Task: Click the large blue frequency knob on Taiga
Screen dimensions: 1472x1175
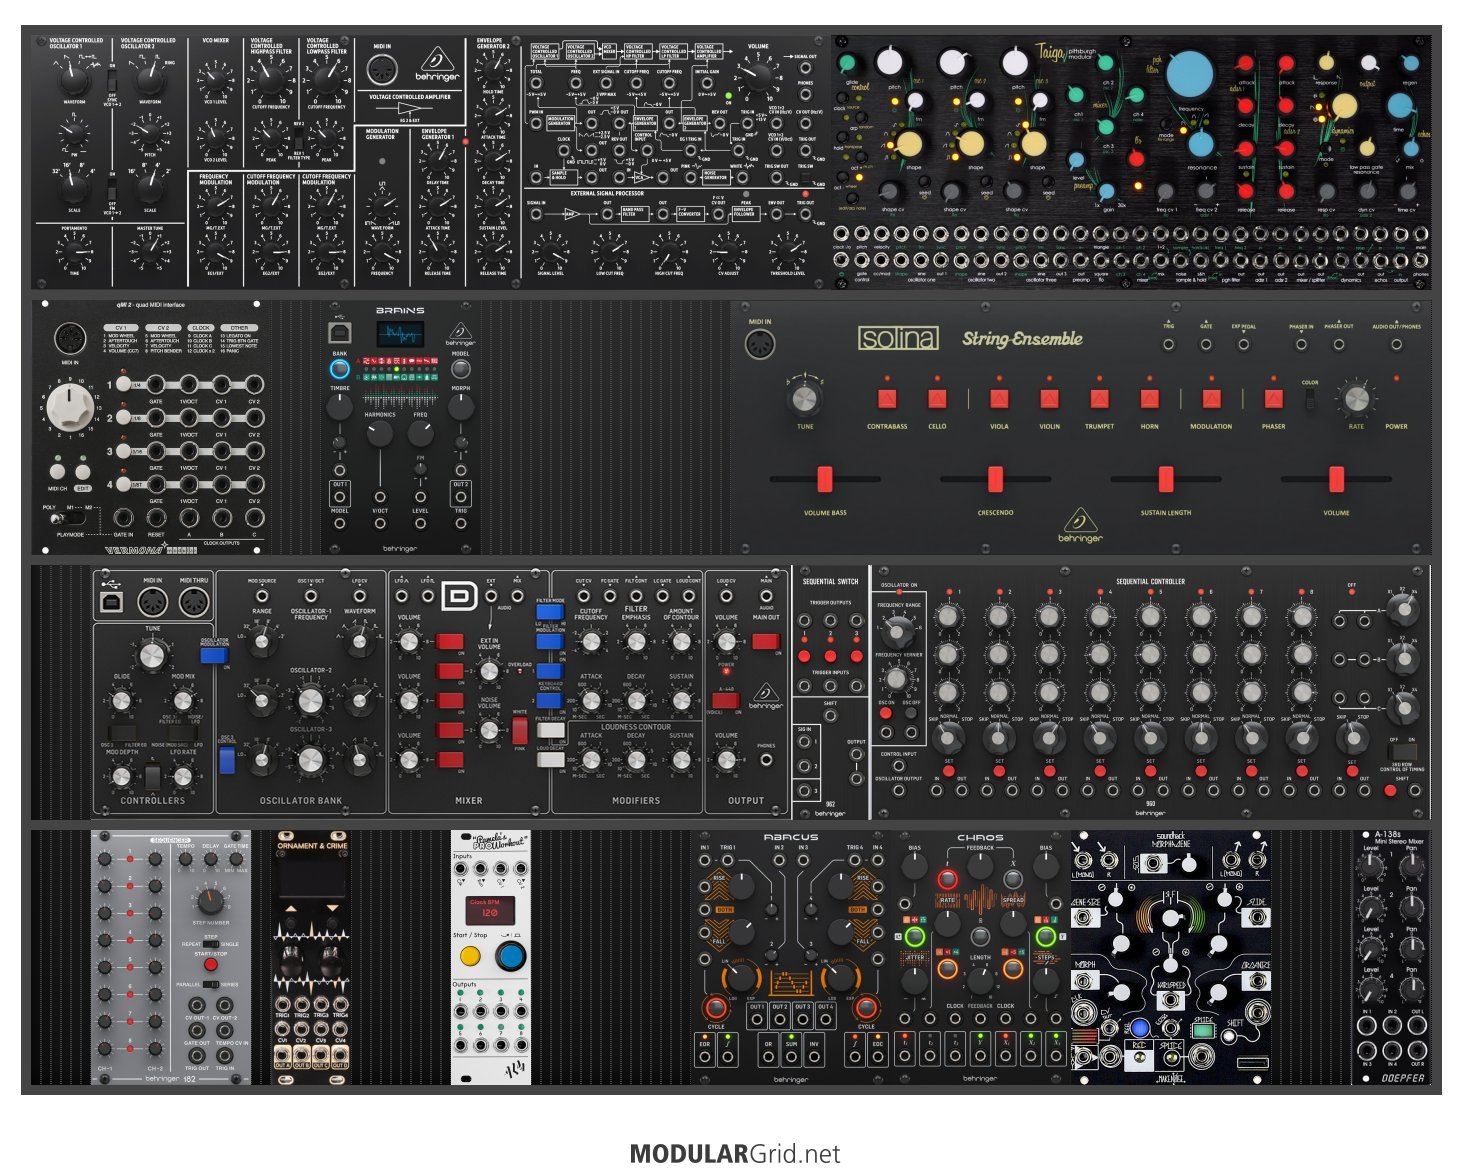Action: click(x=1190, y=74)
